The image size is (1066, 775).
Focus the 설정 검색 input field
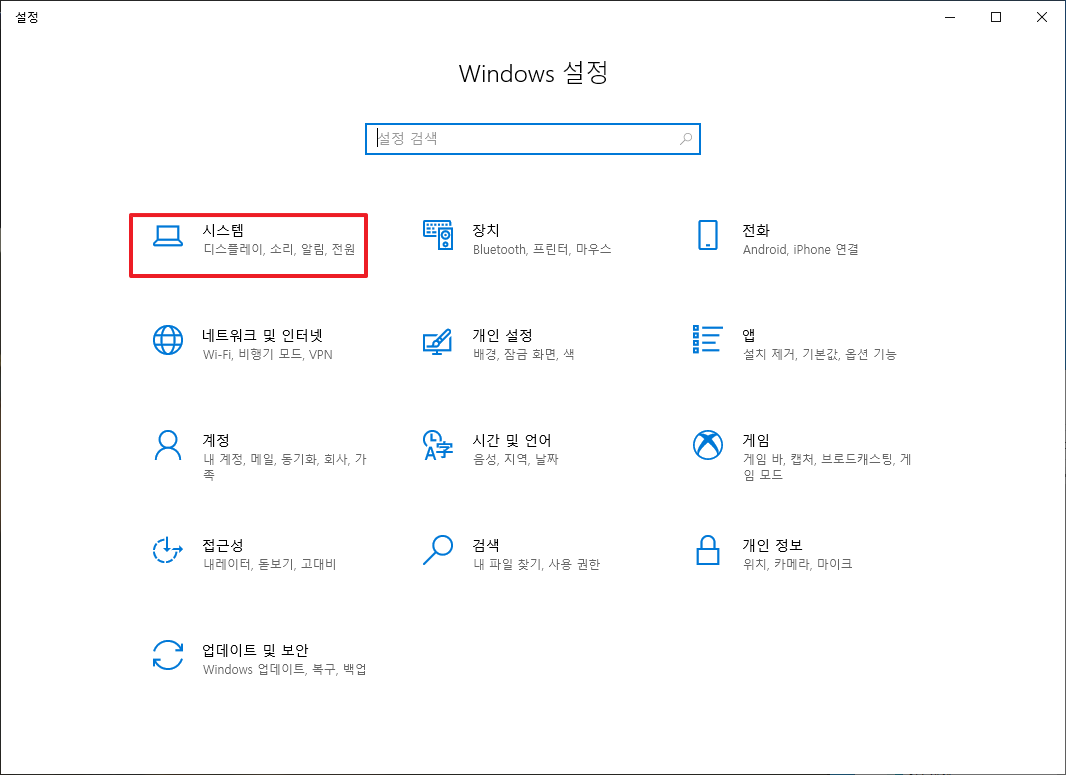click(x=532, y=139)
